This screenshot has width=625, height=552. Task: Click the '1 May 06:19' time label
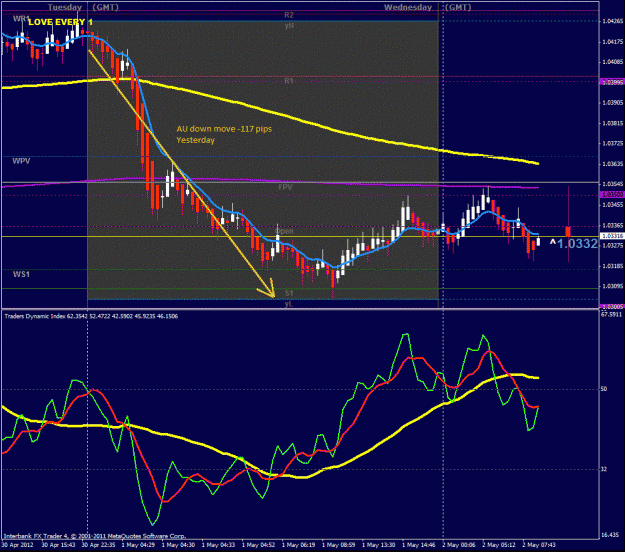tap(299, 545)
